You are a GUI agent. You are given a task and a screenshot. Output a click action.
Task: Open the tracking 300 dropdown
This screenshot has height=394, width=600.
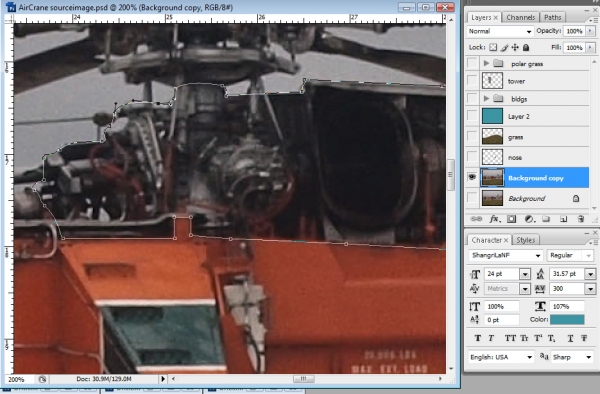(x=590, y=289)
